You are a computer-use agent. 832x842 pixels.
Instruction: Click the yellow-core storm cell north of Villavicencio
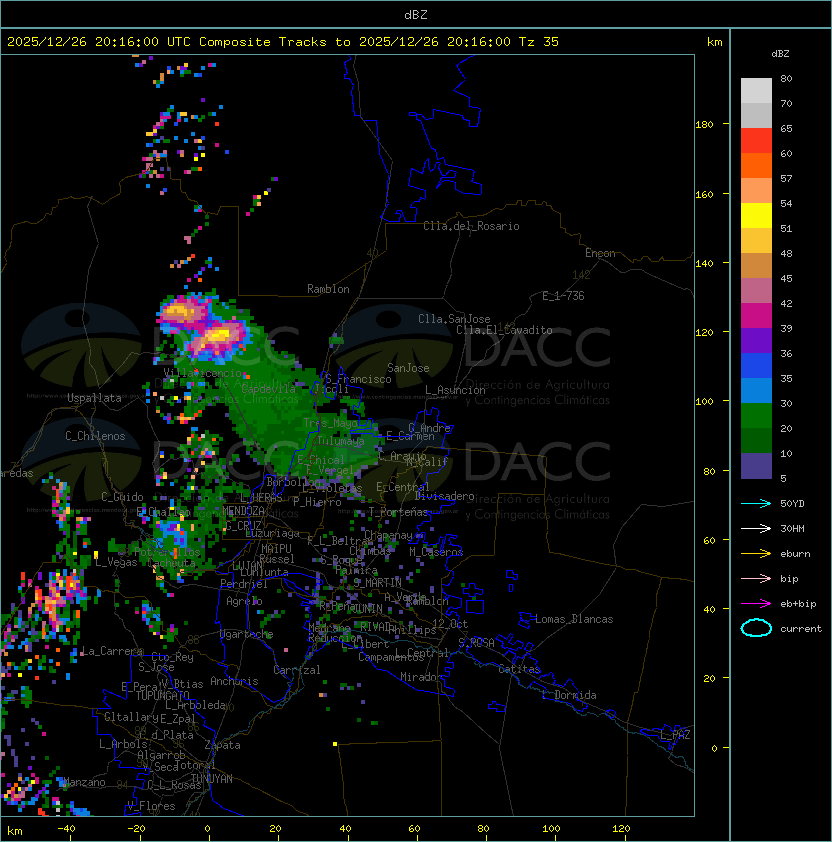pyautogui.click(x=218, y=336)
